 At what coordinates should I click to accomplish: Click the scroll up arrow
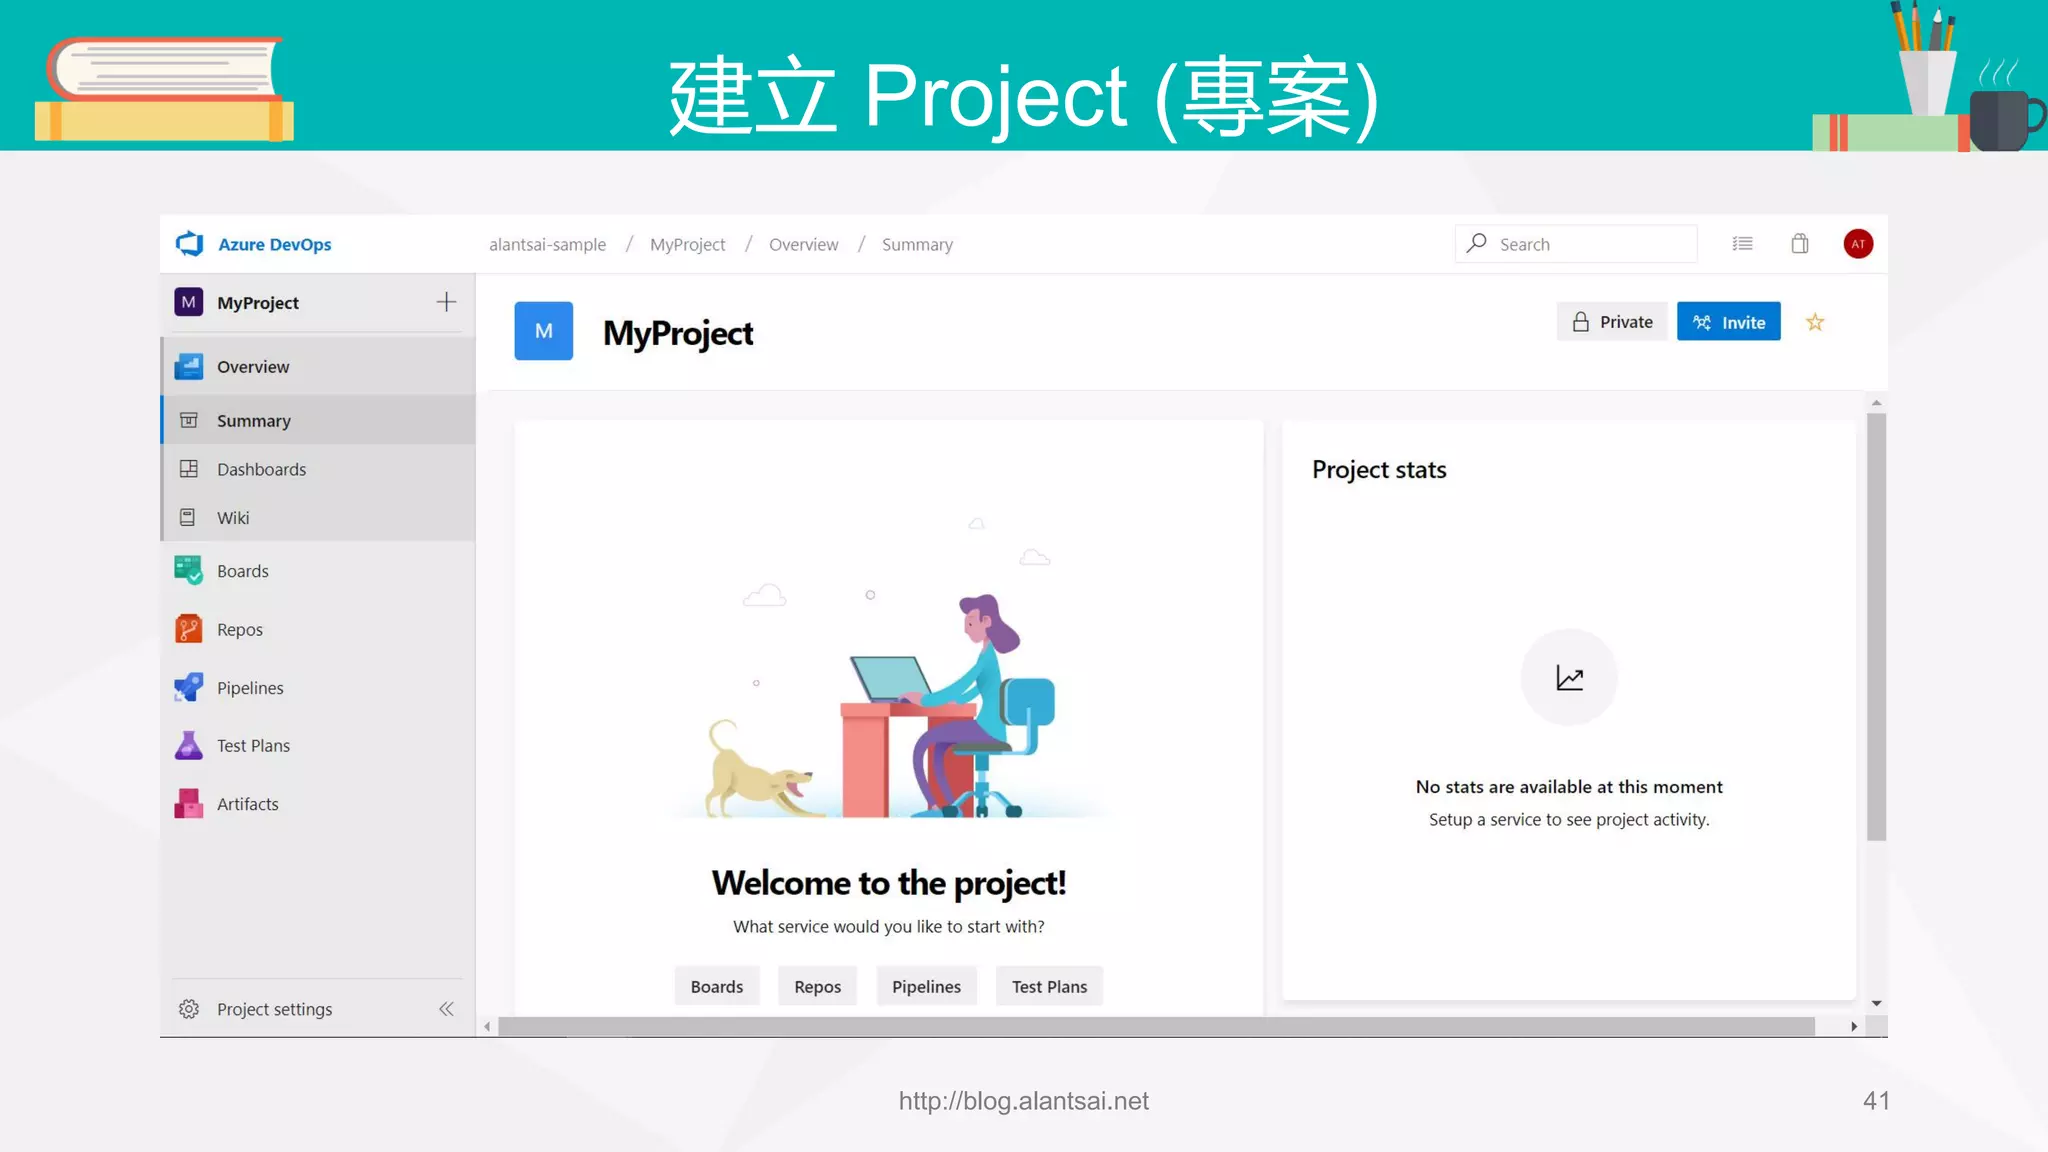(x=1876, y=402)
